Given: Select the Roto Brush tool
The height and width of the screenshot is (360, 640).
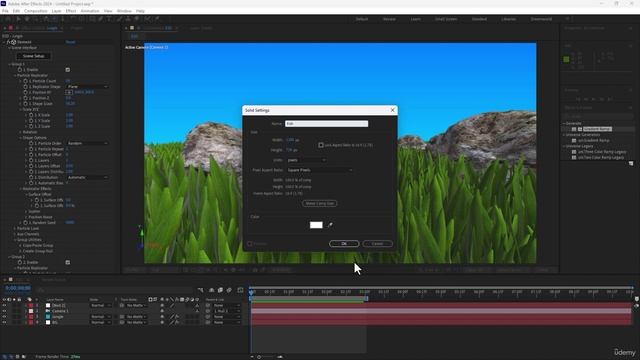Looking at the screenshot, I should point(147,19).
